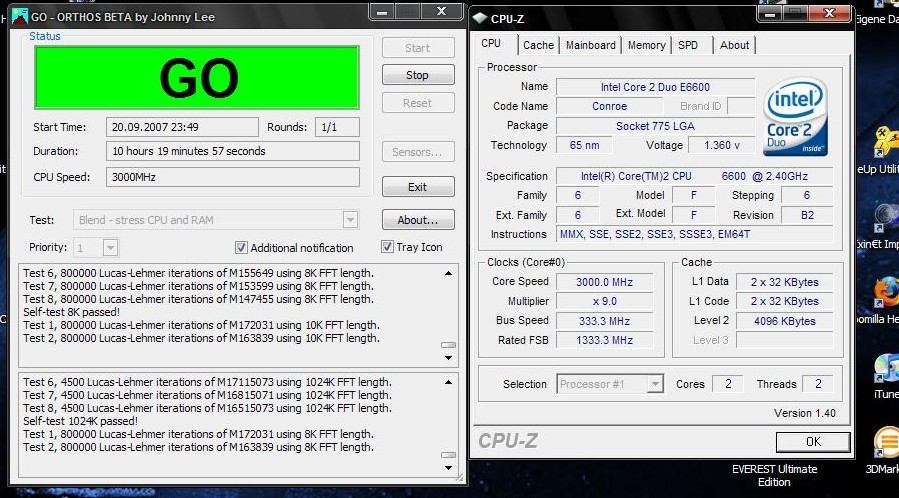Click the Rated FSB '1333.3 MHz' value
Viewport: 899px width, 498px height.
click(x=604, y=340)
